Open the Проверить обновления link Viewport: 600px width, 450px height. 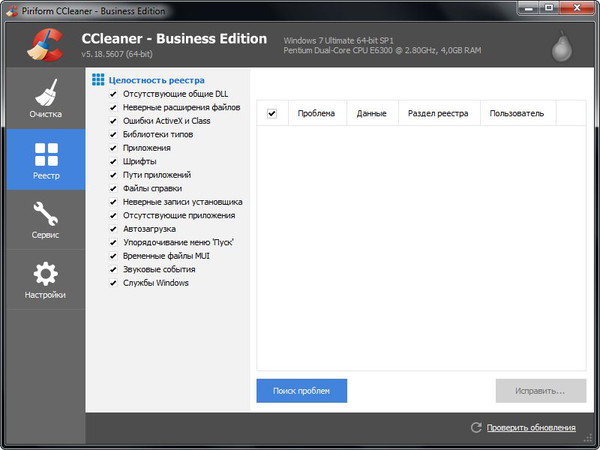tap(531, 428)
